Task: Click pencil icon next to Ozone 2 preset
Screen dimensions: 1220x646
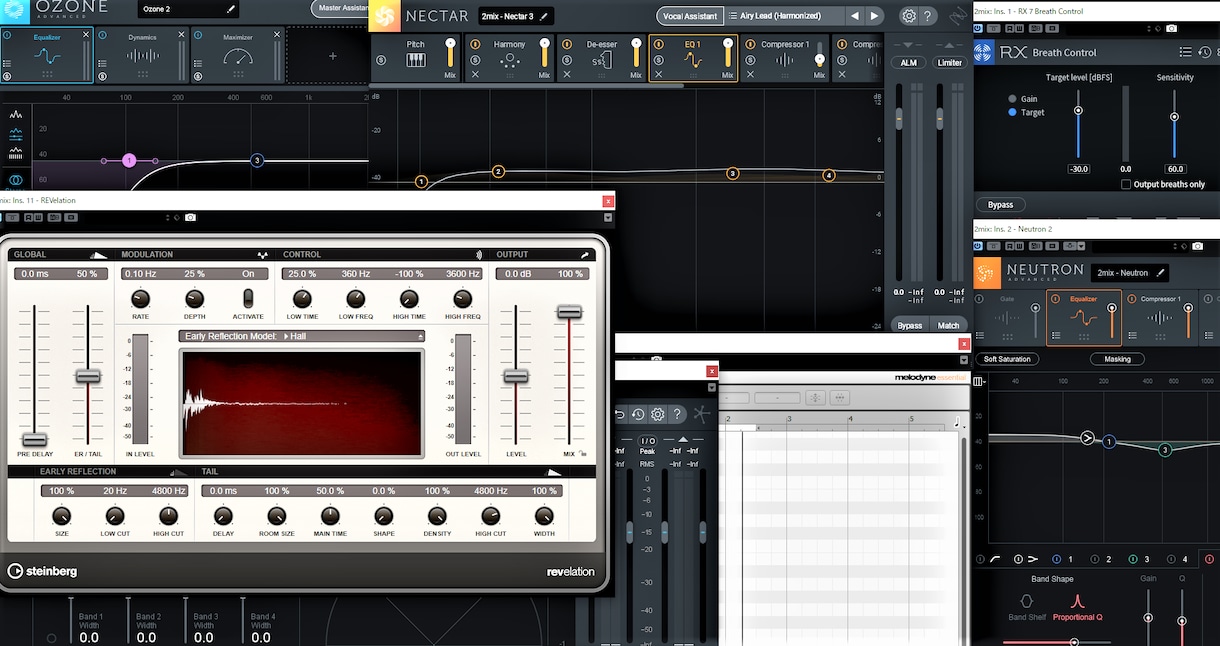Action: pos(232,9)
